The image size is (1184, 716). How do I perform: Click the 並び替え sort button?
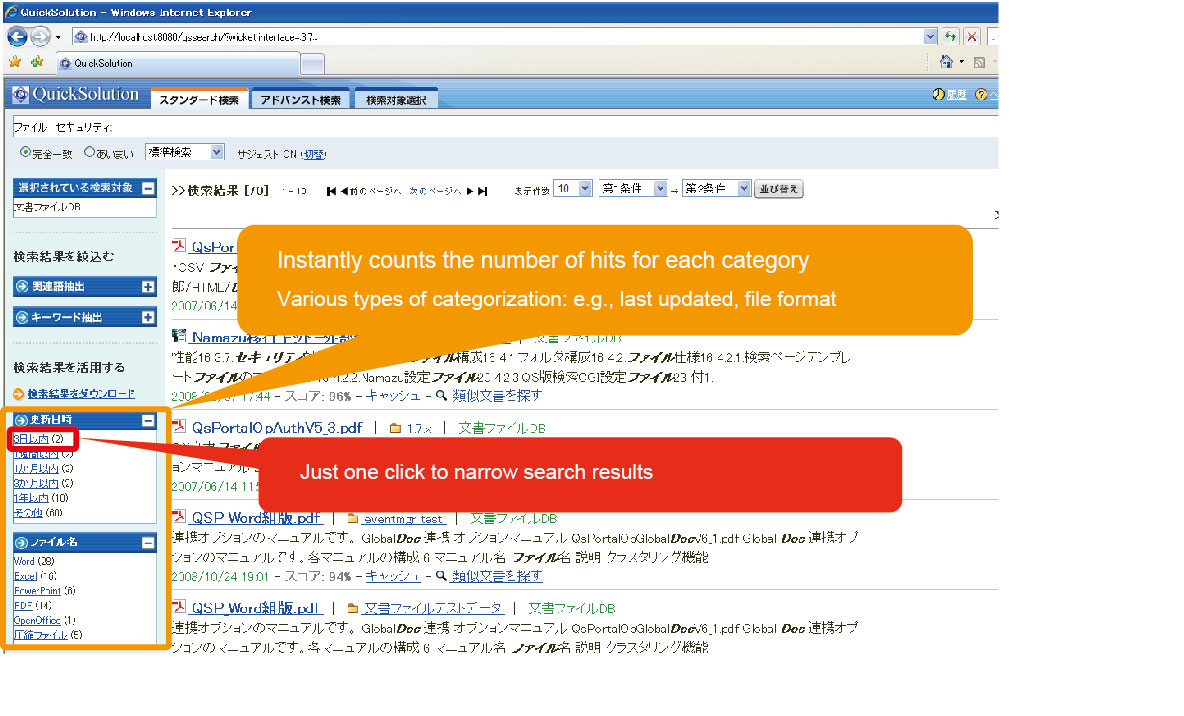point(779,189)
